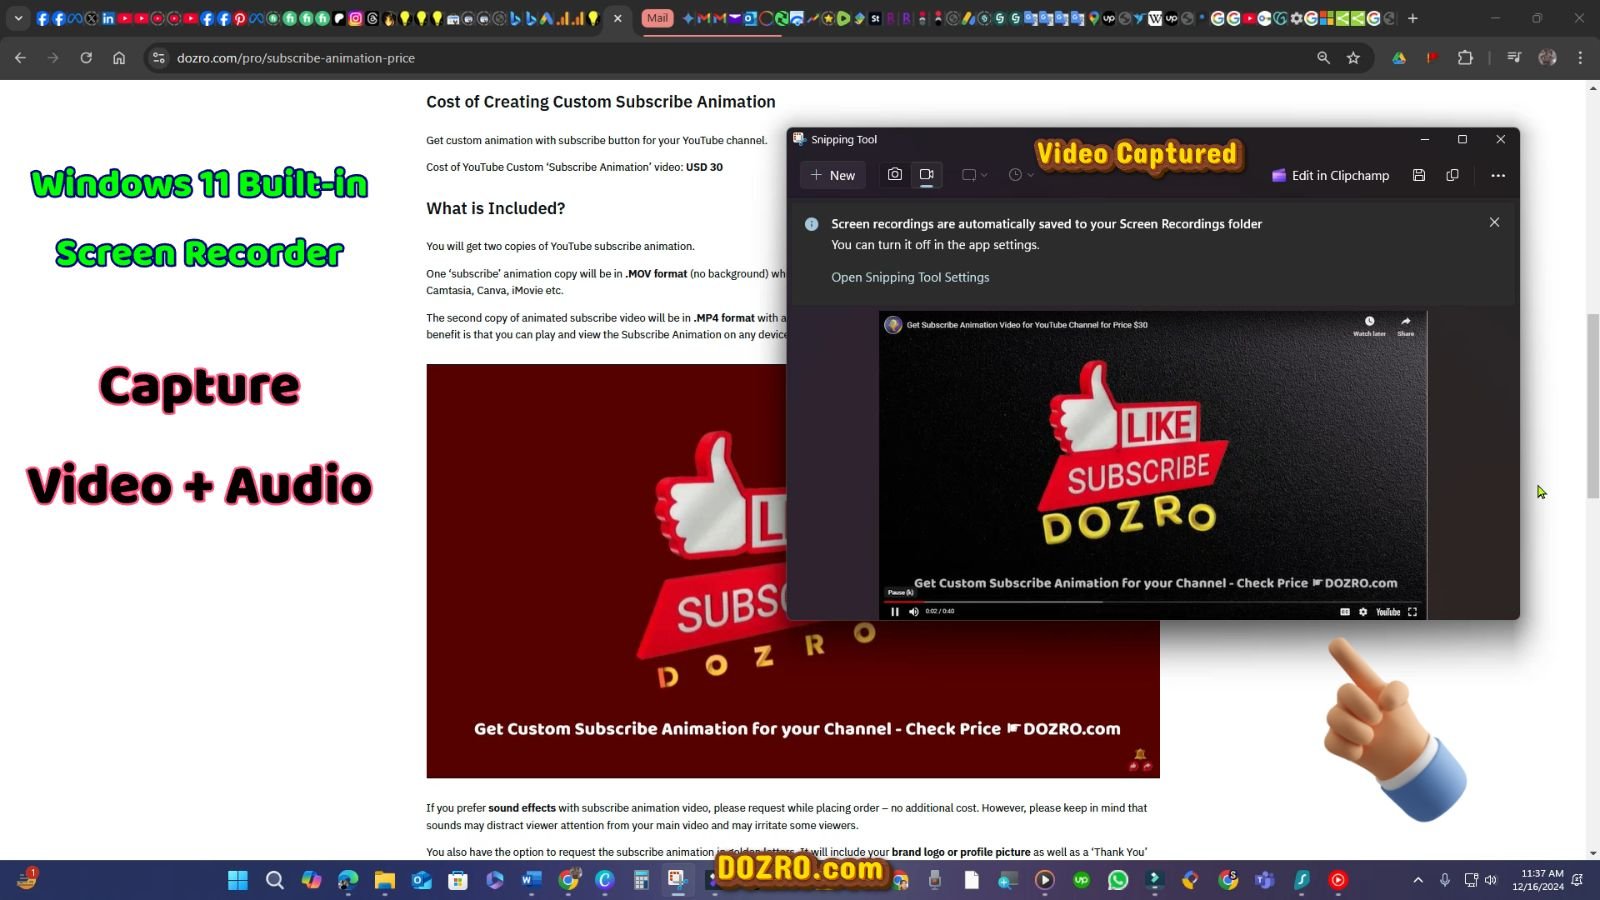The height and width of the screenshot is (900, 1600).
Task: Open the Snipping Tool overflow menu
Action: click(1498, 175)
